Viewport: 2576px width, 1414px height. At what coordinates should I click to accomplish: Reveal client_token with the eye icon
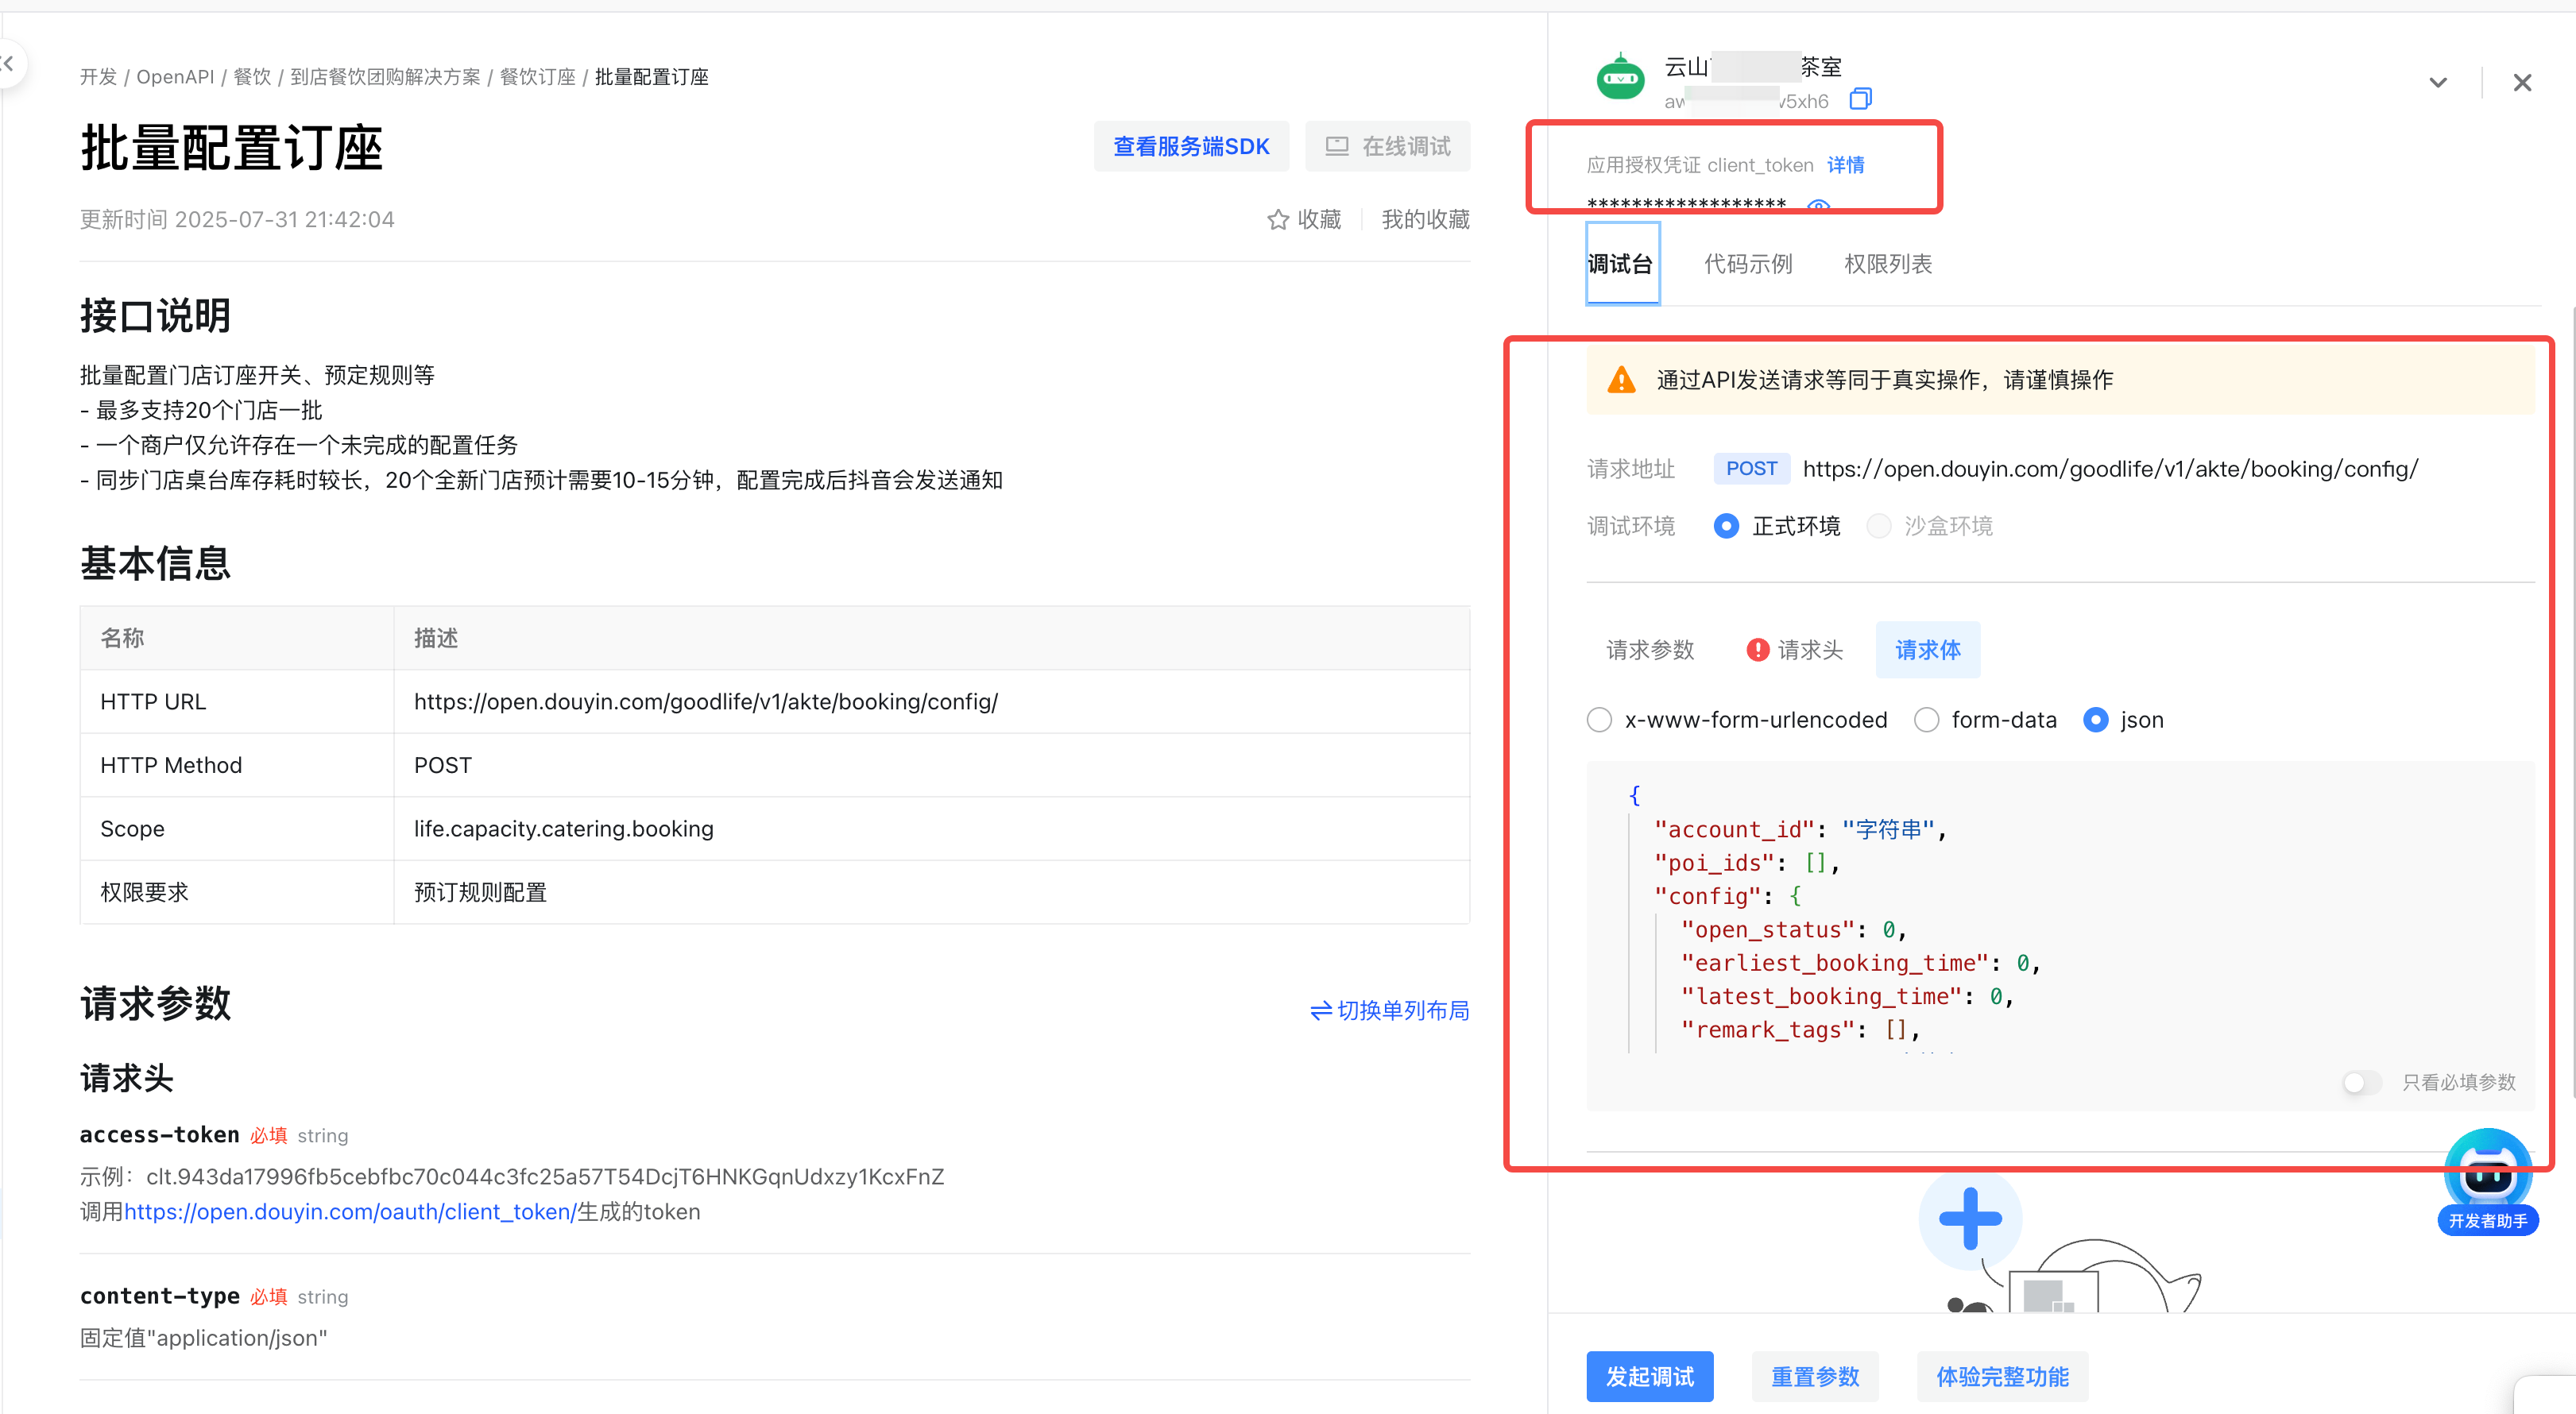(x=1818, y=205)
